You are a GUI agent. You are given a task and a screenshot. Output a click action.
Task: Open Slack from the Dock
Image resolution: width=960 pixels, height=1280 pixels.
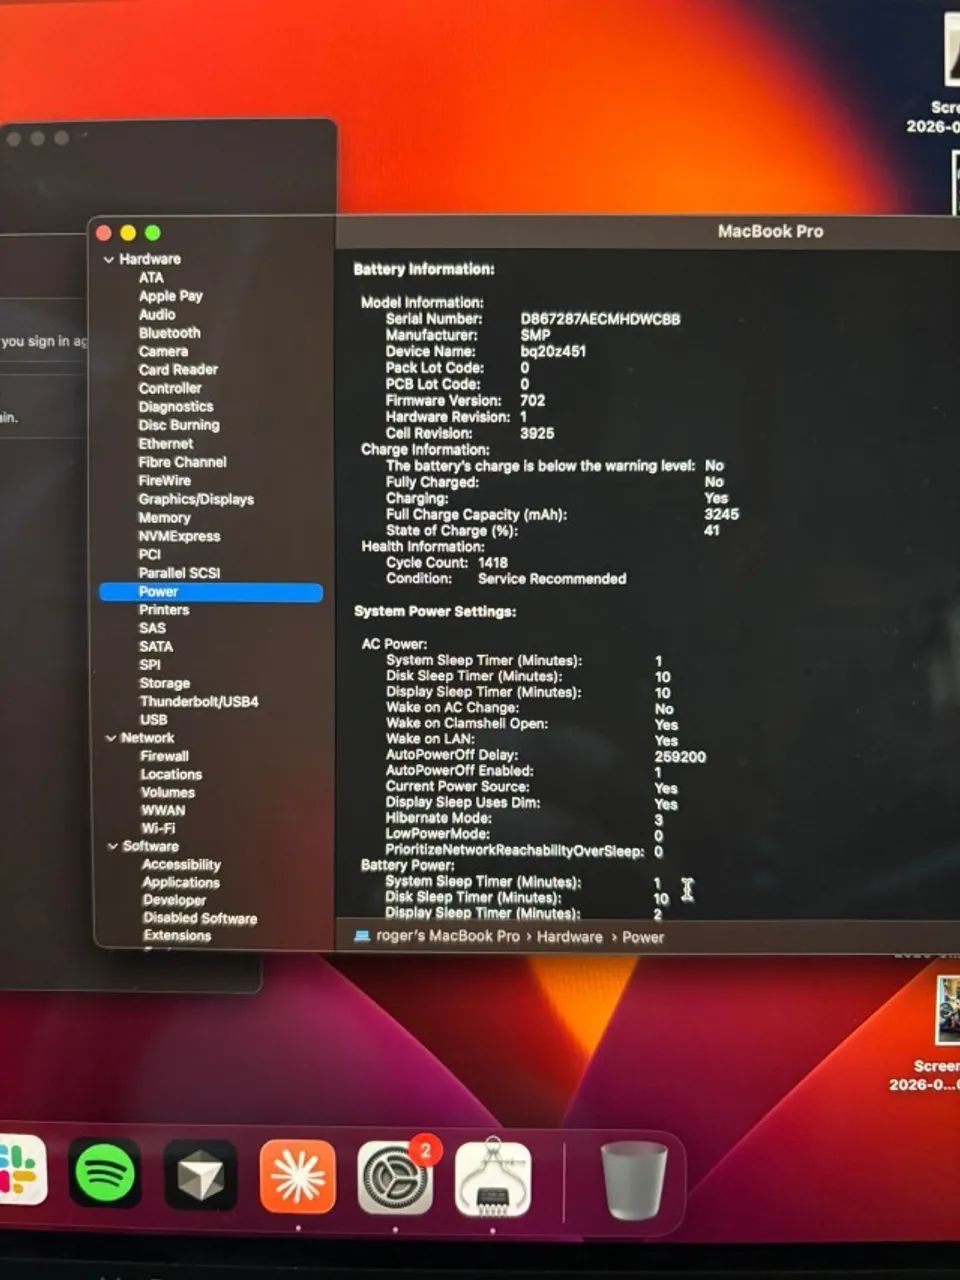(22, 1171)
